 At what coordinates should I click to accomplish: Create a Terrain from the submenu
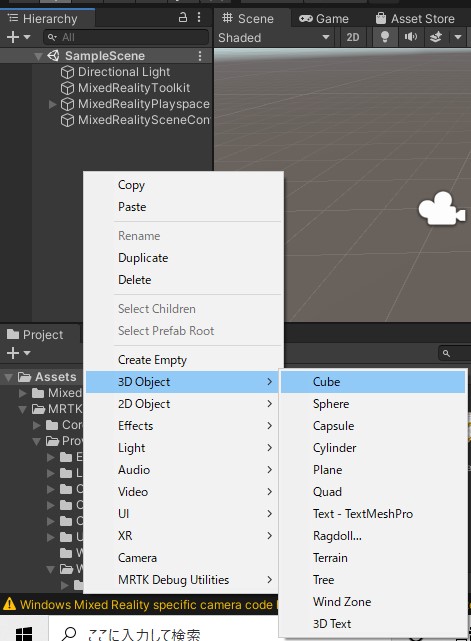pos(372,558)
